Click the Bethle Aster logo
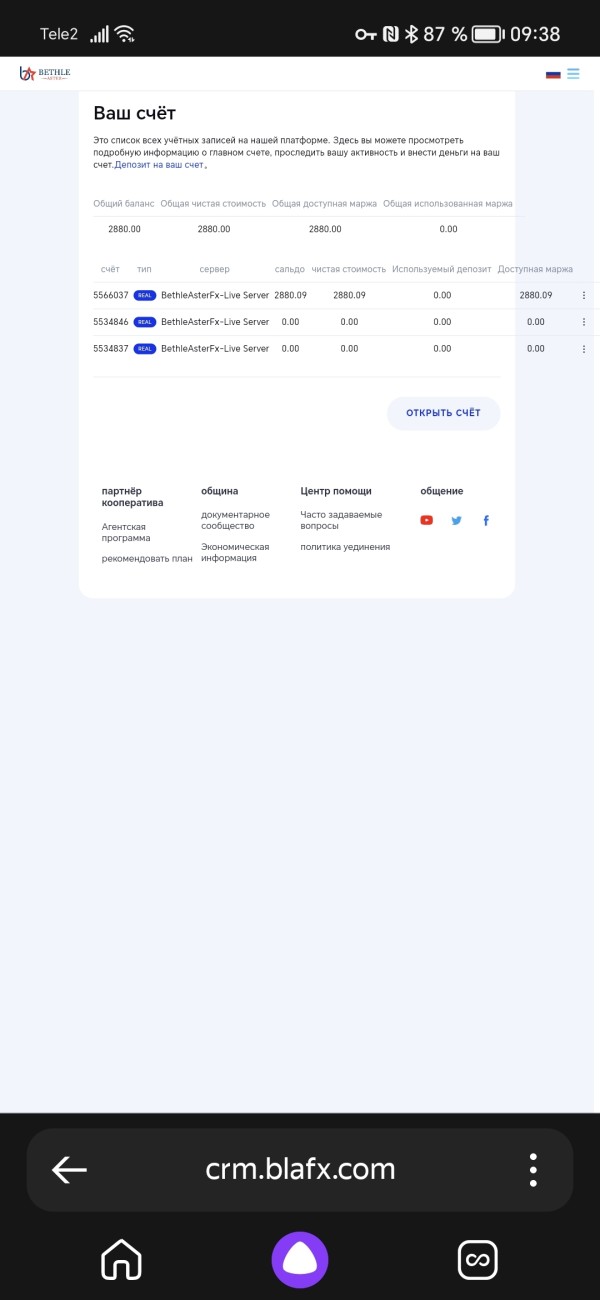This screenshot has width=600, height=1300. click(x=45, y=73)
